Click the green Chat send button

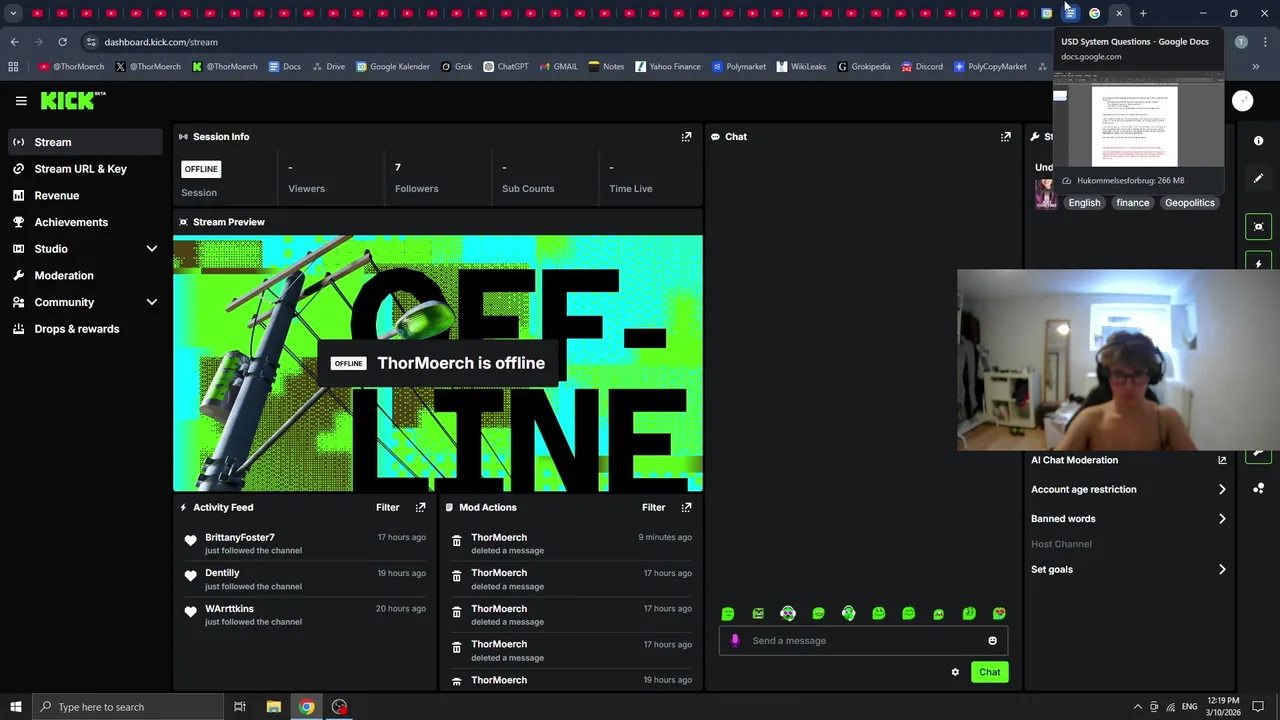(x=989, y=672)
